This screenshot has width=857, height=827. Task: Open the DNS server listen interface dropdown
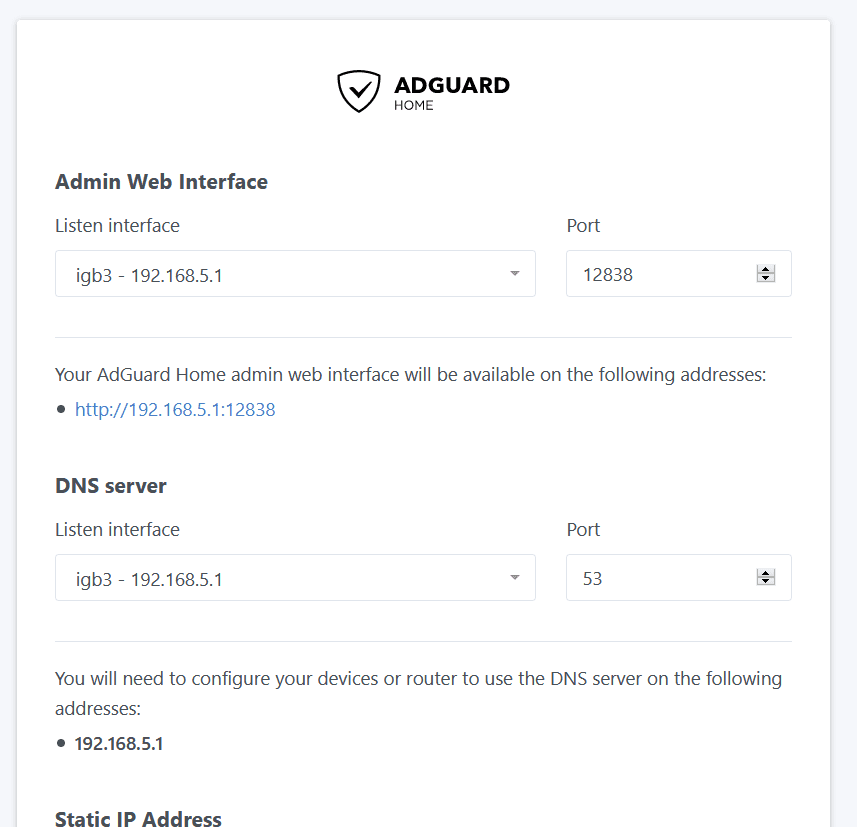[295, 577]
